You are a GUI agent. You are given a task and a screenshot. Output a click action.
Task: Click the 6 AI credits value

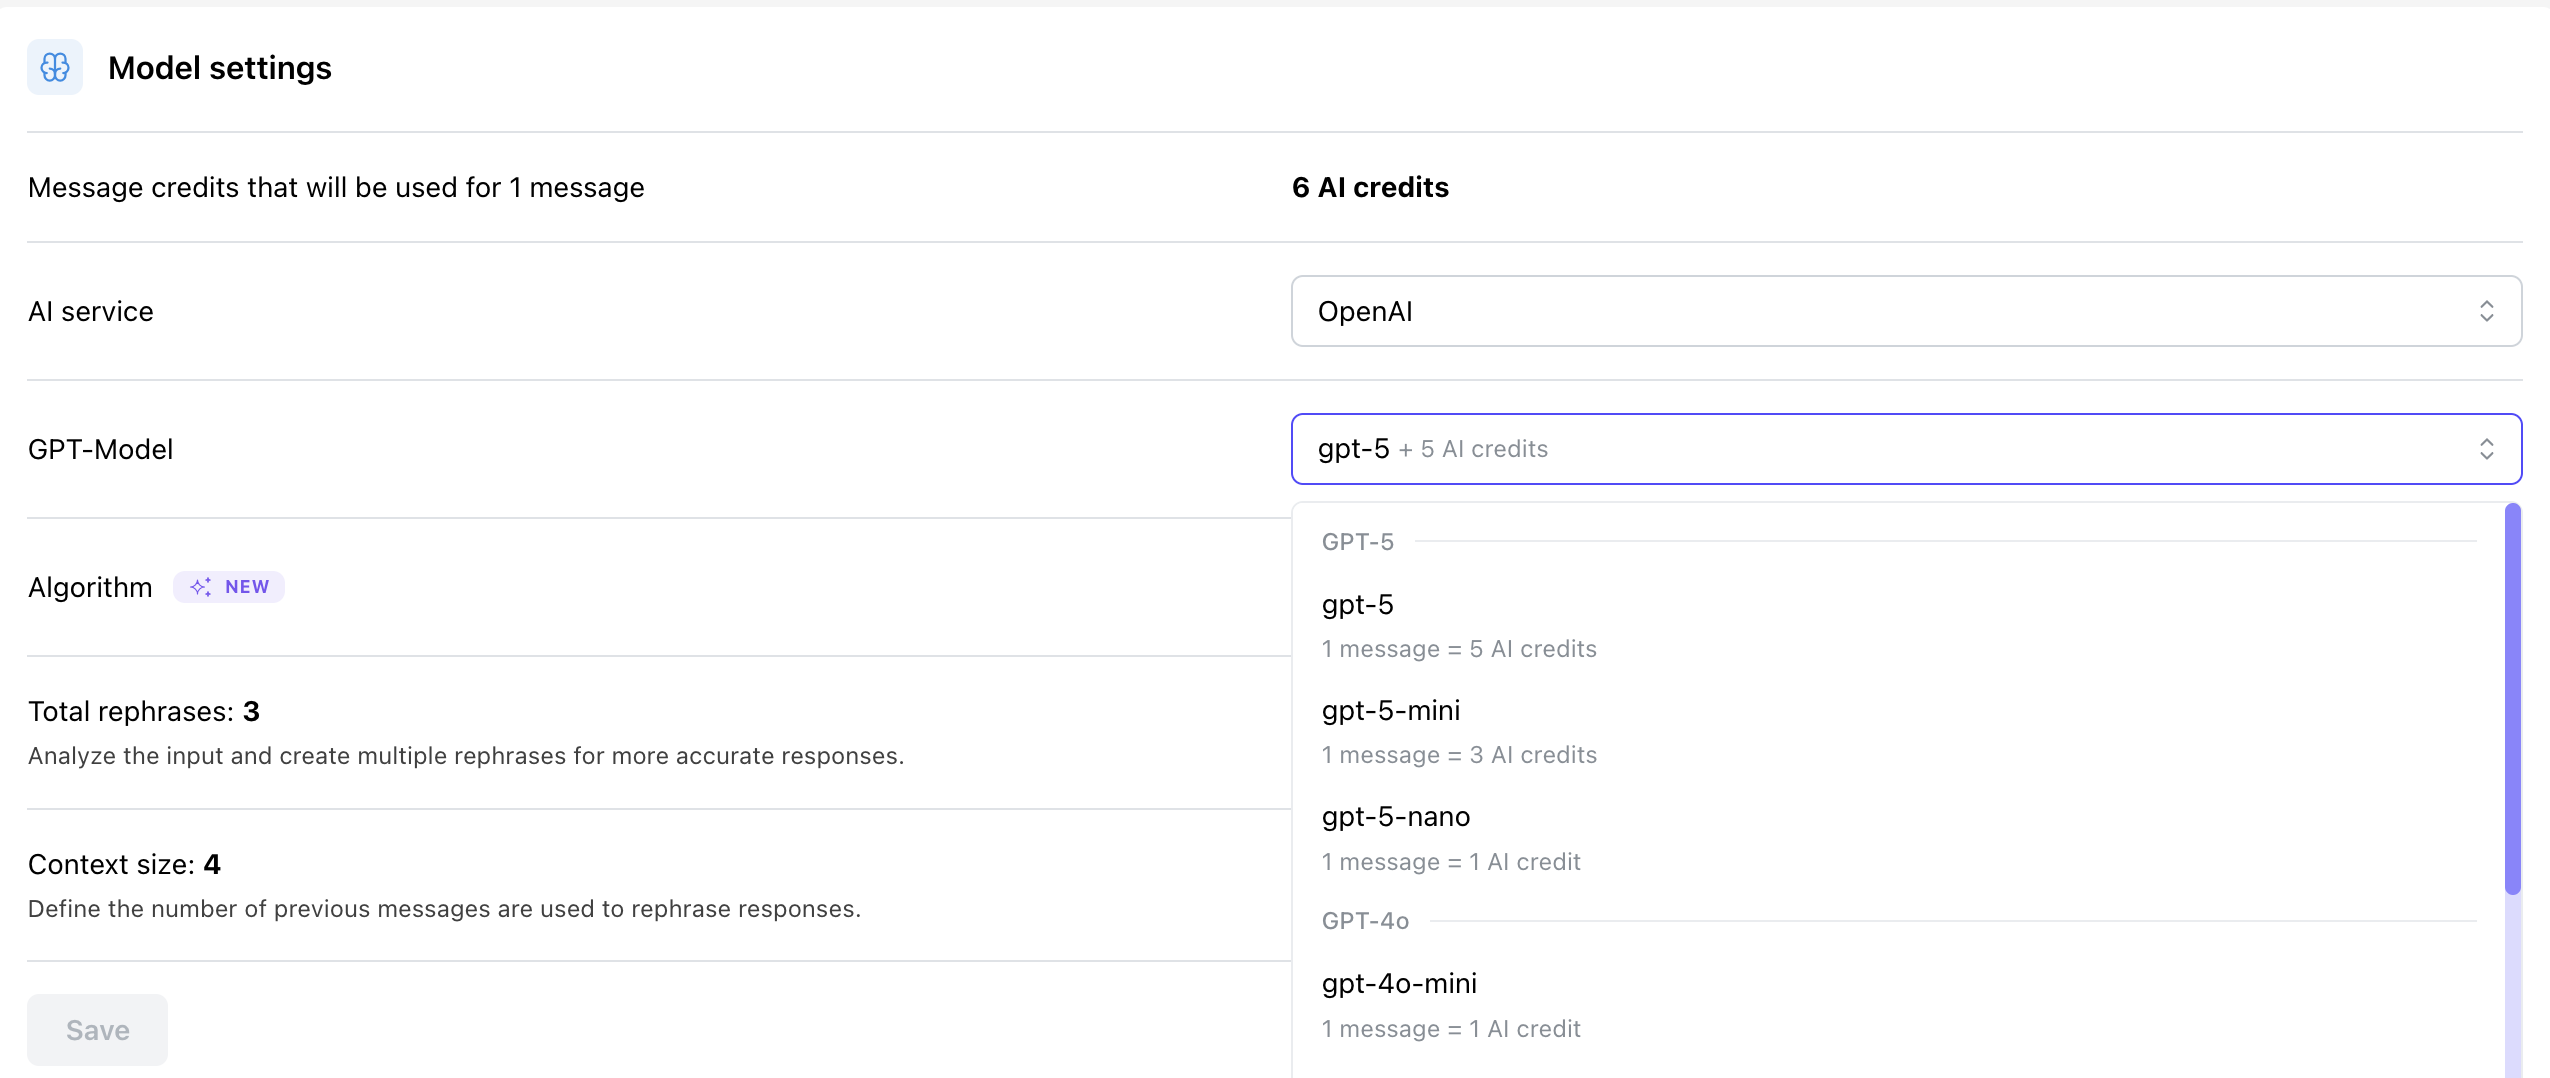tap(1370, 187)
